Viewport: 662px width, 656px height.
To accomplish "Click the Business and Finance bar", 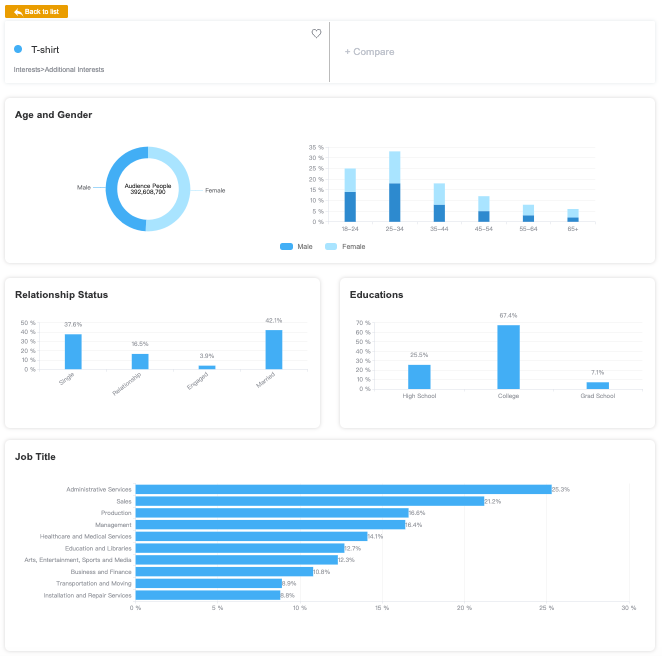I will point(224,572).
